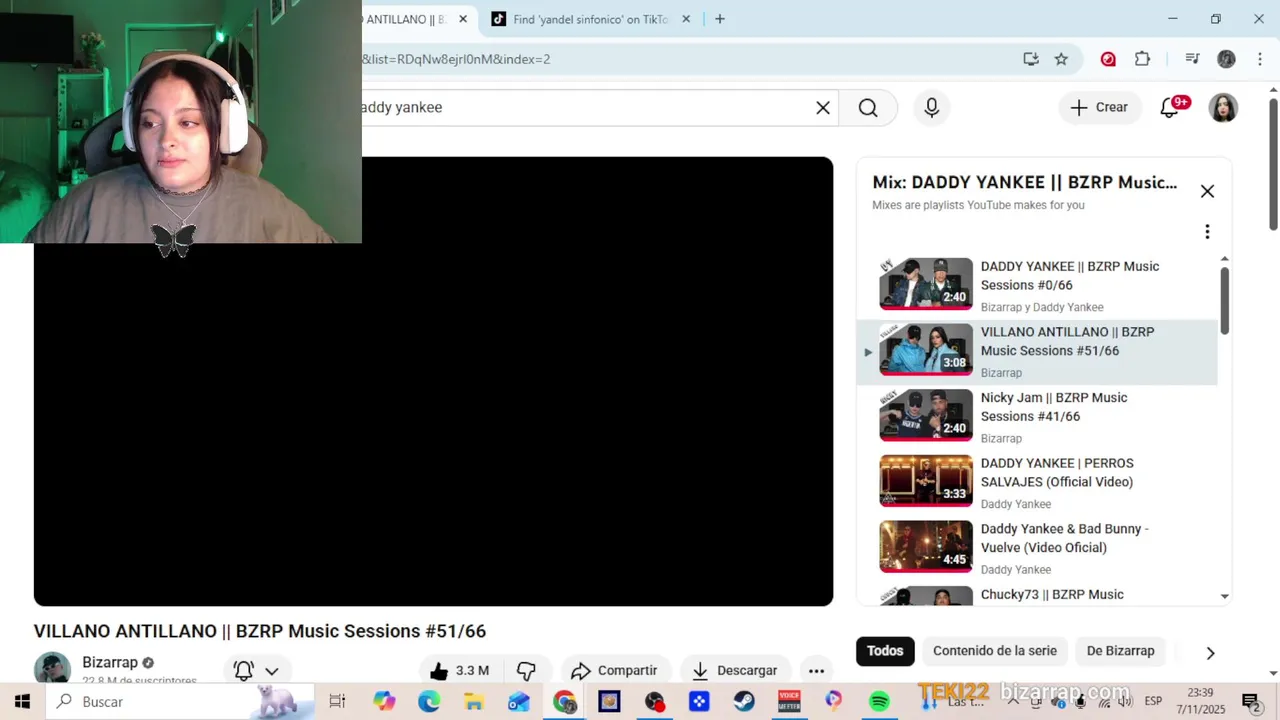Open Chrome media control icon

click(1192, 59)
